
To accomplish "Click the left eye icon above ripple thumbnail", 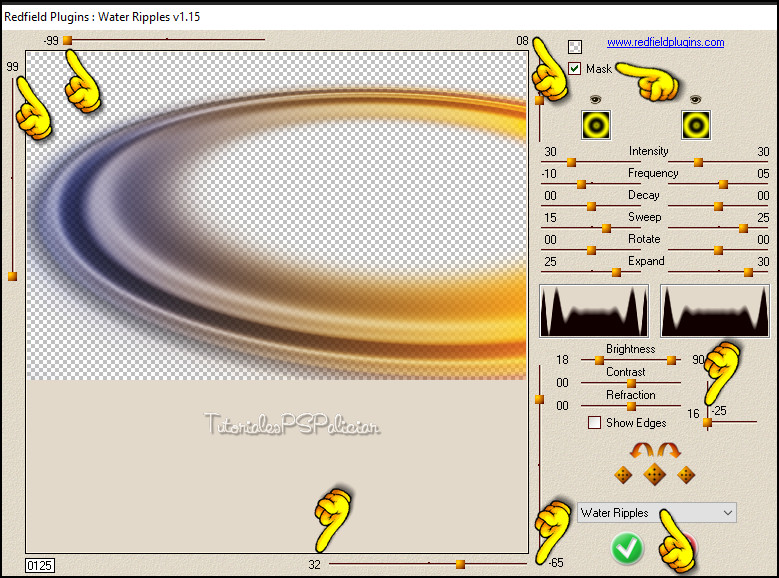I will [596, 99].
